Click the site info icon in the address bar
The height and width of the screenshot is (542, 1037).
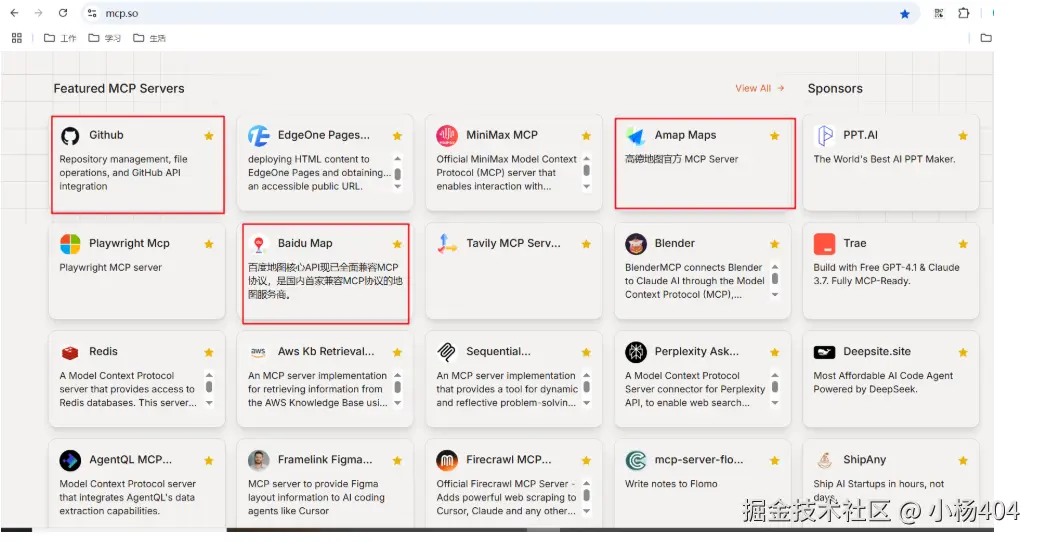coord(93,13)
